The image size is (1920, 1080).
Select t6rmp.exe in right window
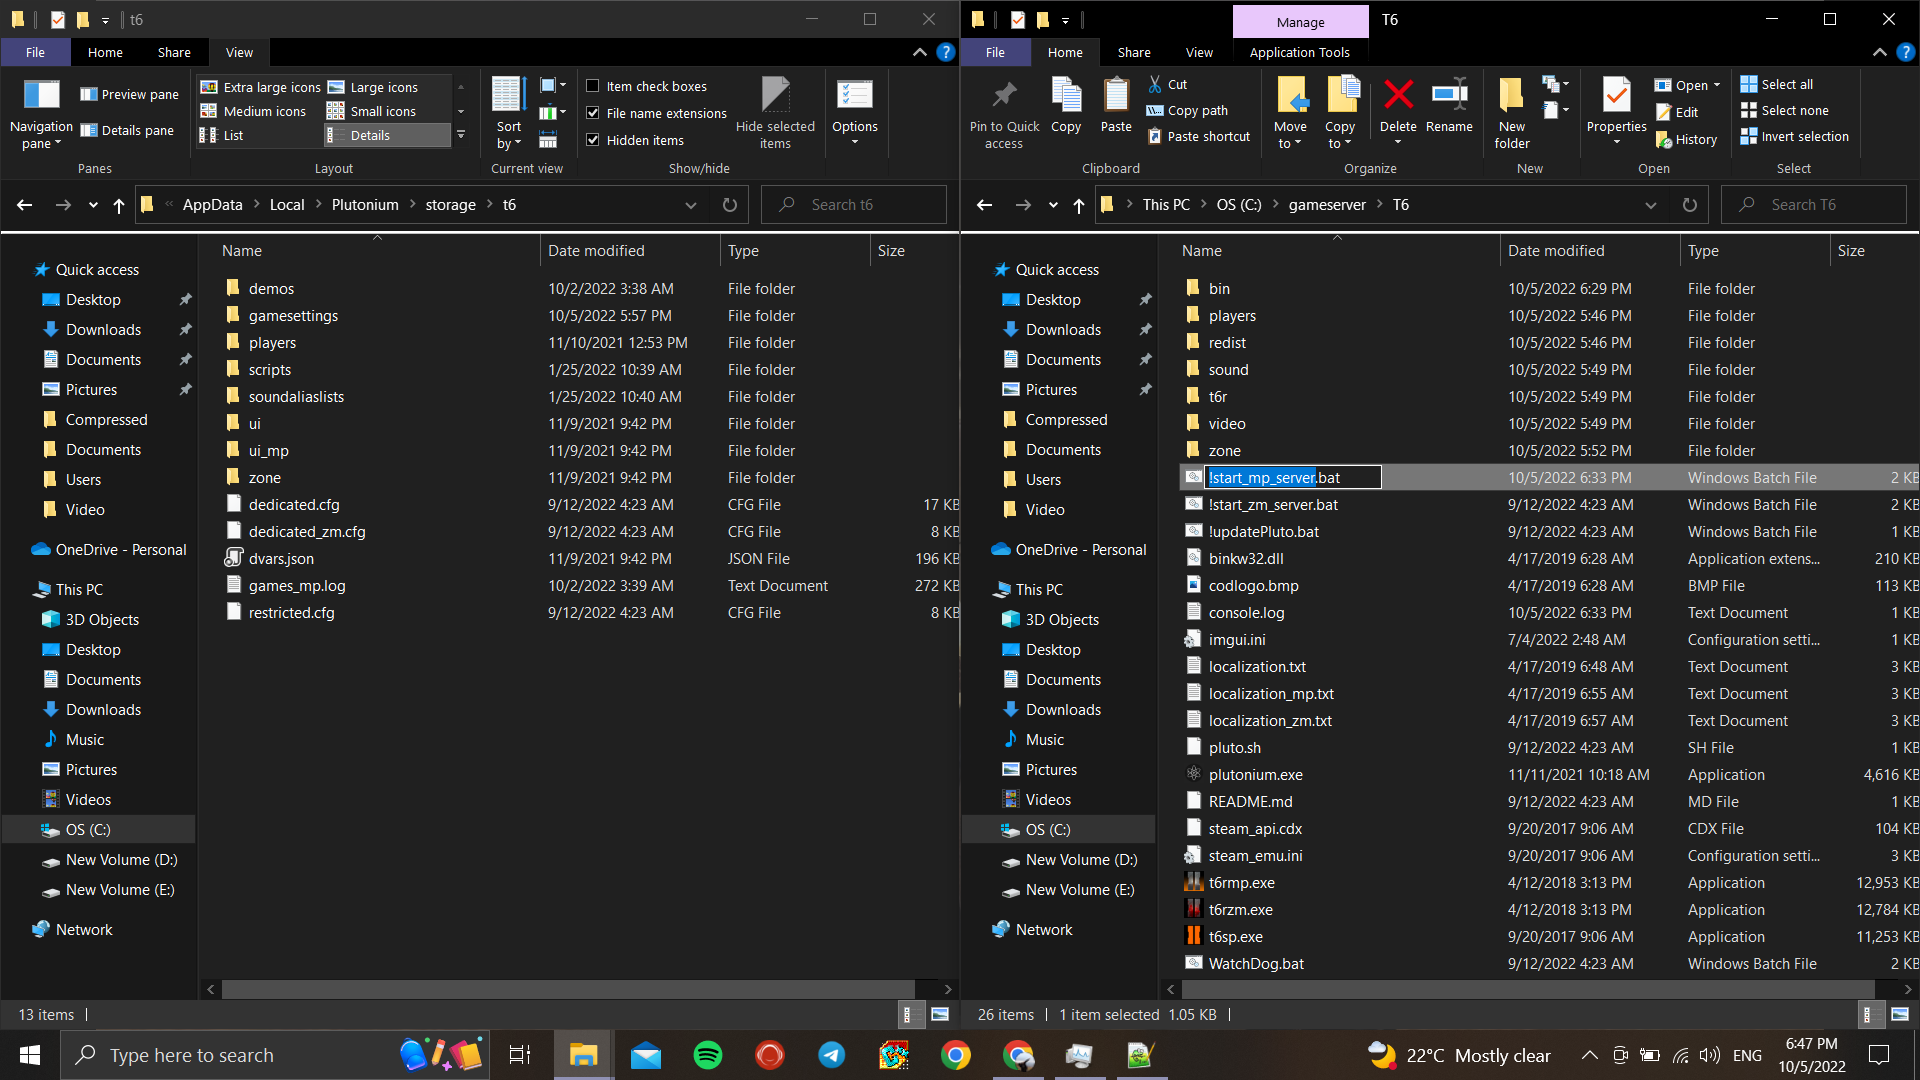[1241, 883]
